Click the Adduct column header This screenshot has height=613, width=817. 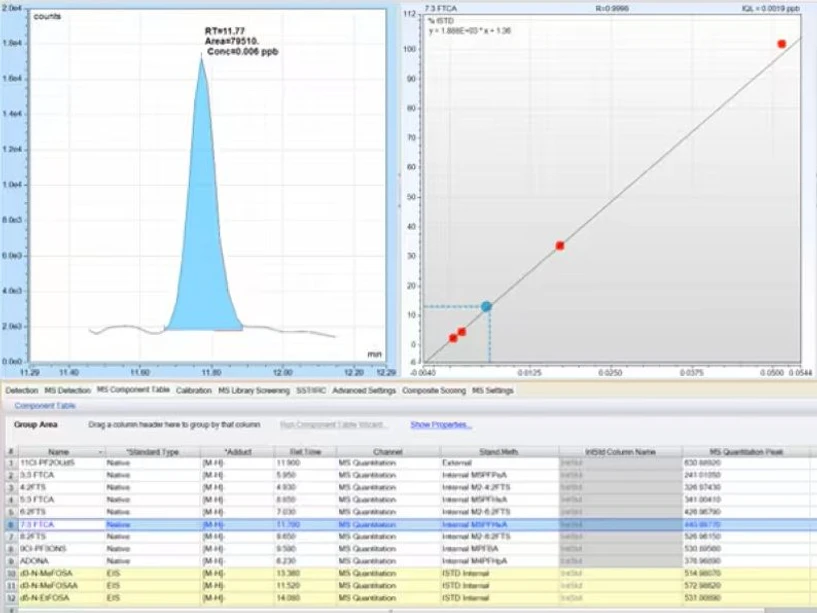point(238,452)
